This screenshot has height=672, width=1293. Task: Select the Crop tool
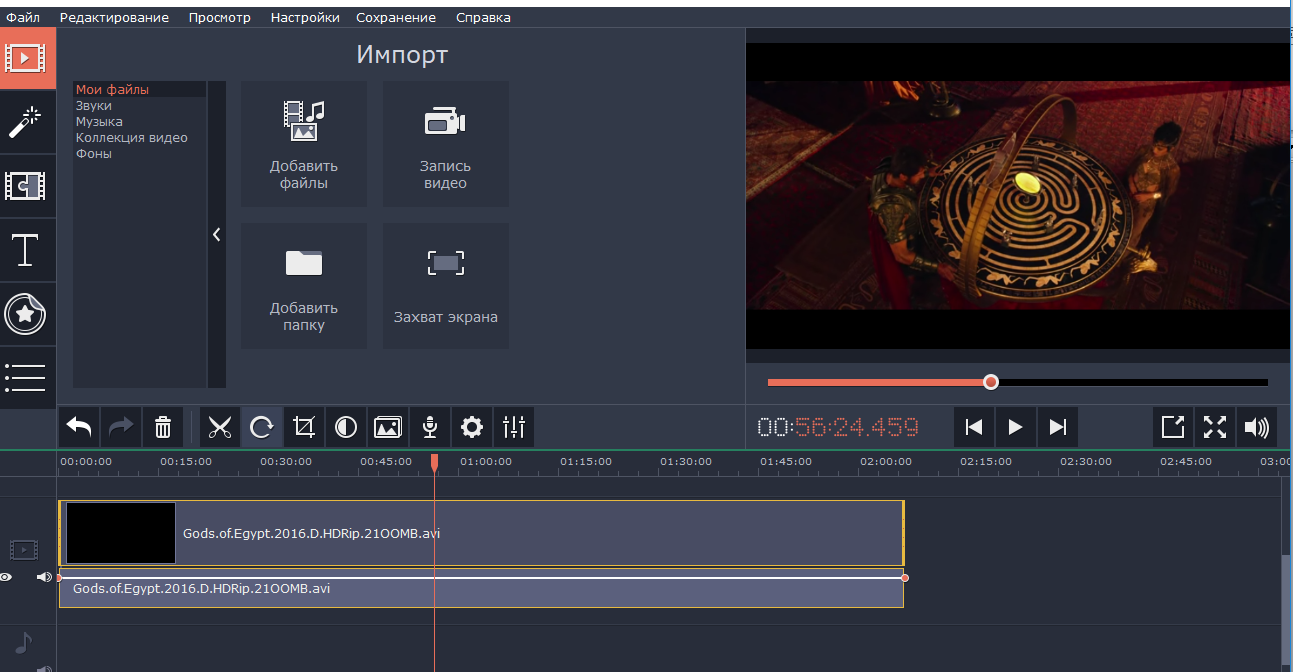(304, 428)
